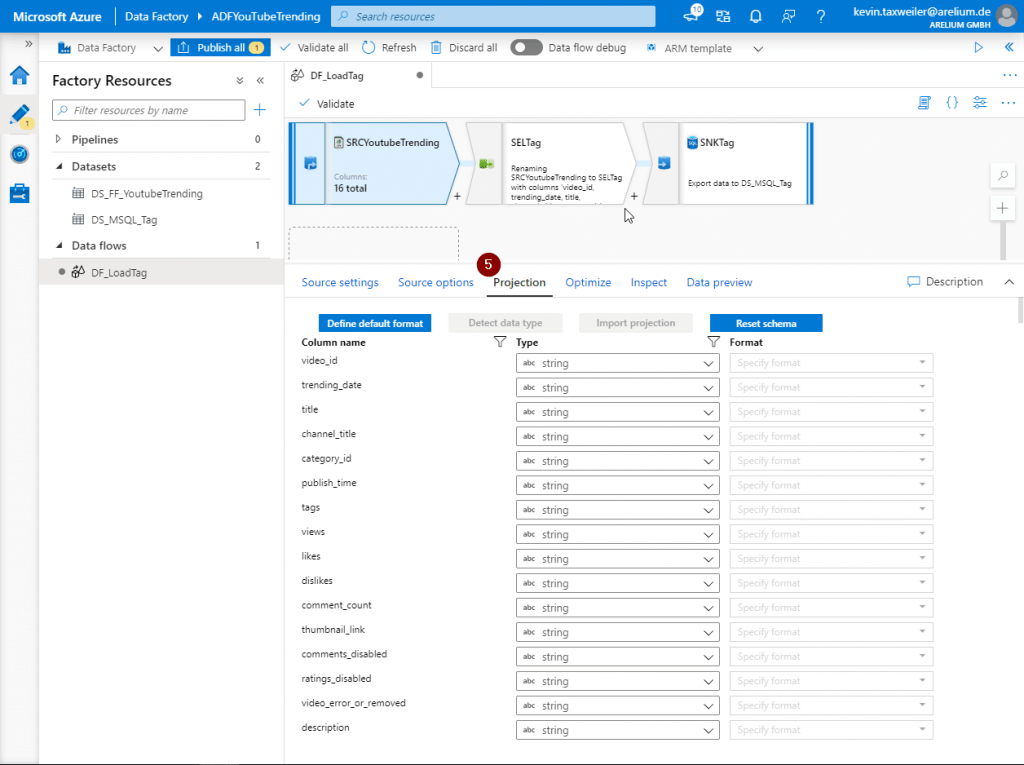1024x765 pixels.
Task: Open the Type dropdown for video_id column
Action: click(617, 362)
